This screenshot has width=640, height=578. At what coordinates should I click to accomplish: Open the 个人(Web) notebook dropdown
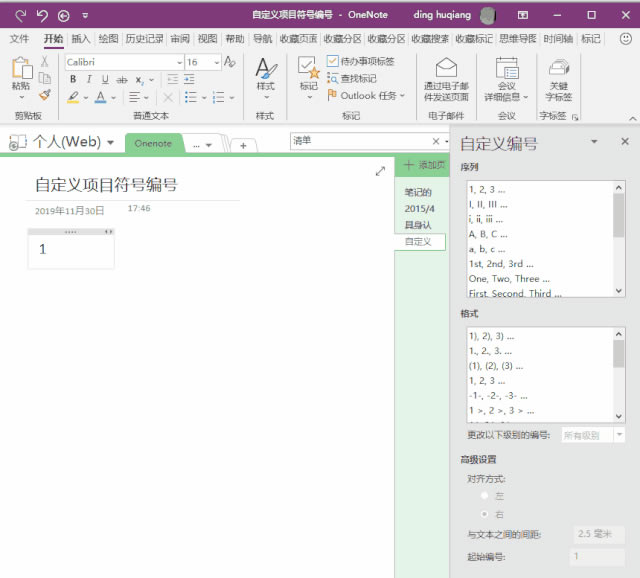110,142
